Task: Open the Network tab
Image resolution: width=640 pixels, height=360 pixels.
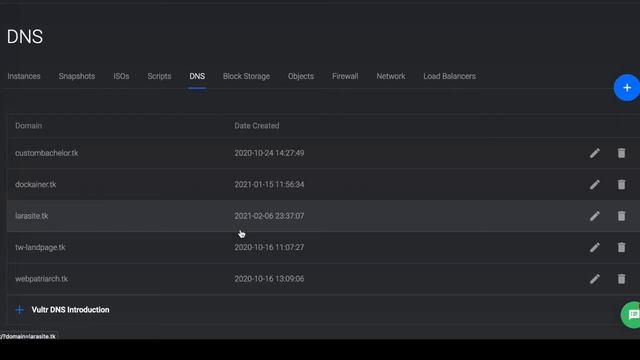Action: point(391,76)
